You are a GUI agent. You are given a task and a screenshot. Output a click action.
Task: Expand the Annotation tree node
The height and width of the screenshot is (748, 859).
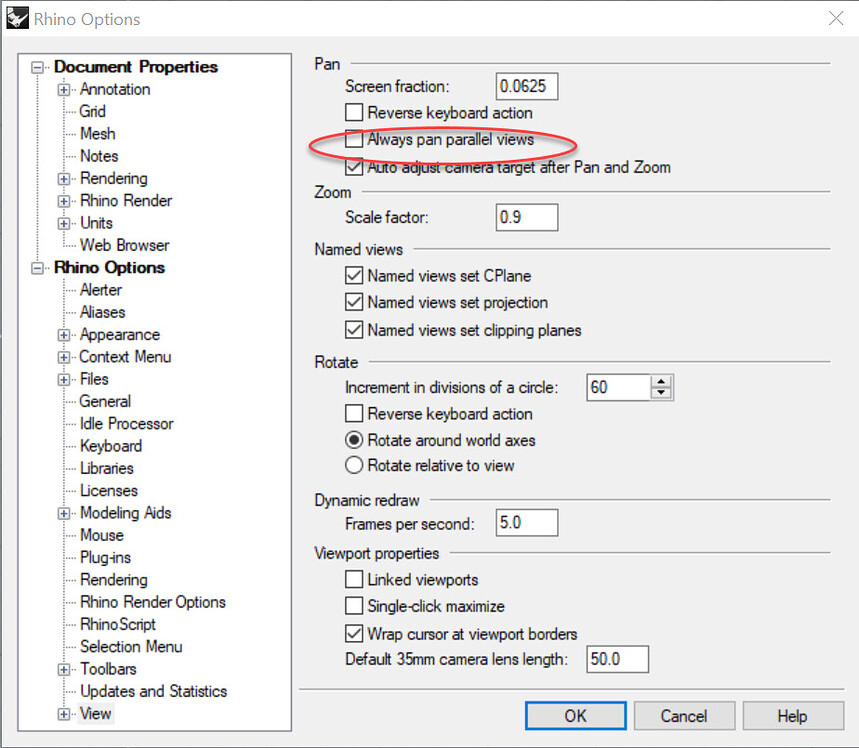pyautogui.click(x=62, y=89)
